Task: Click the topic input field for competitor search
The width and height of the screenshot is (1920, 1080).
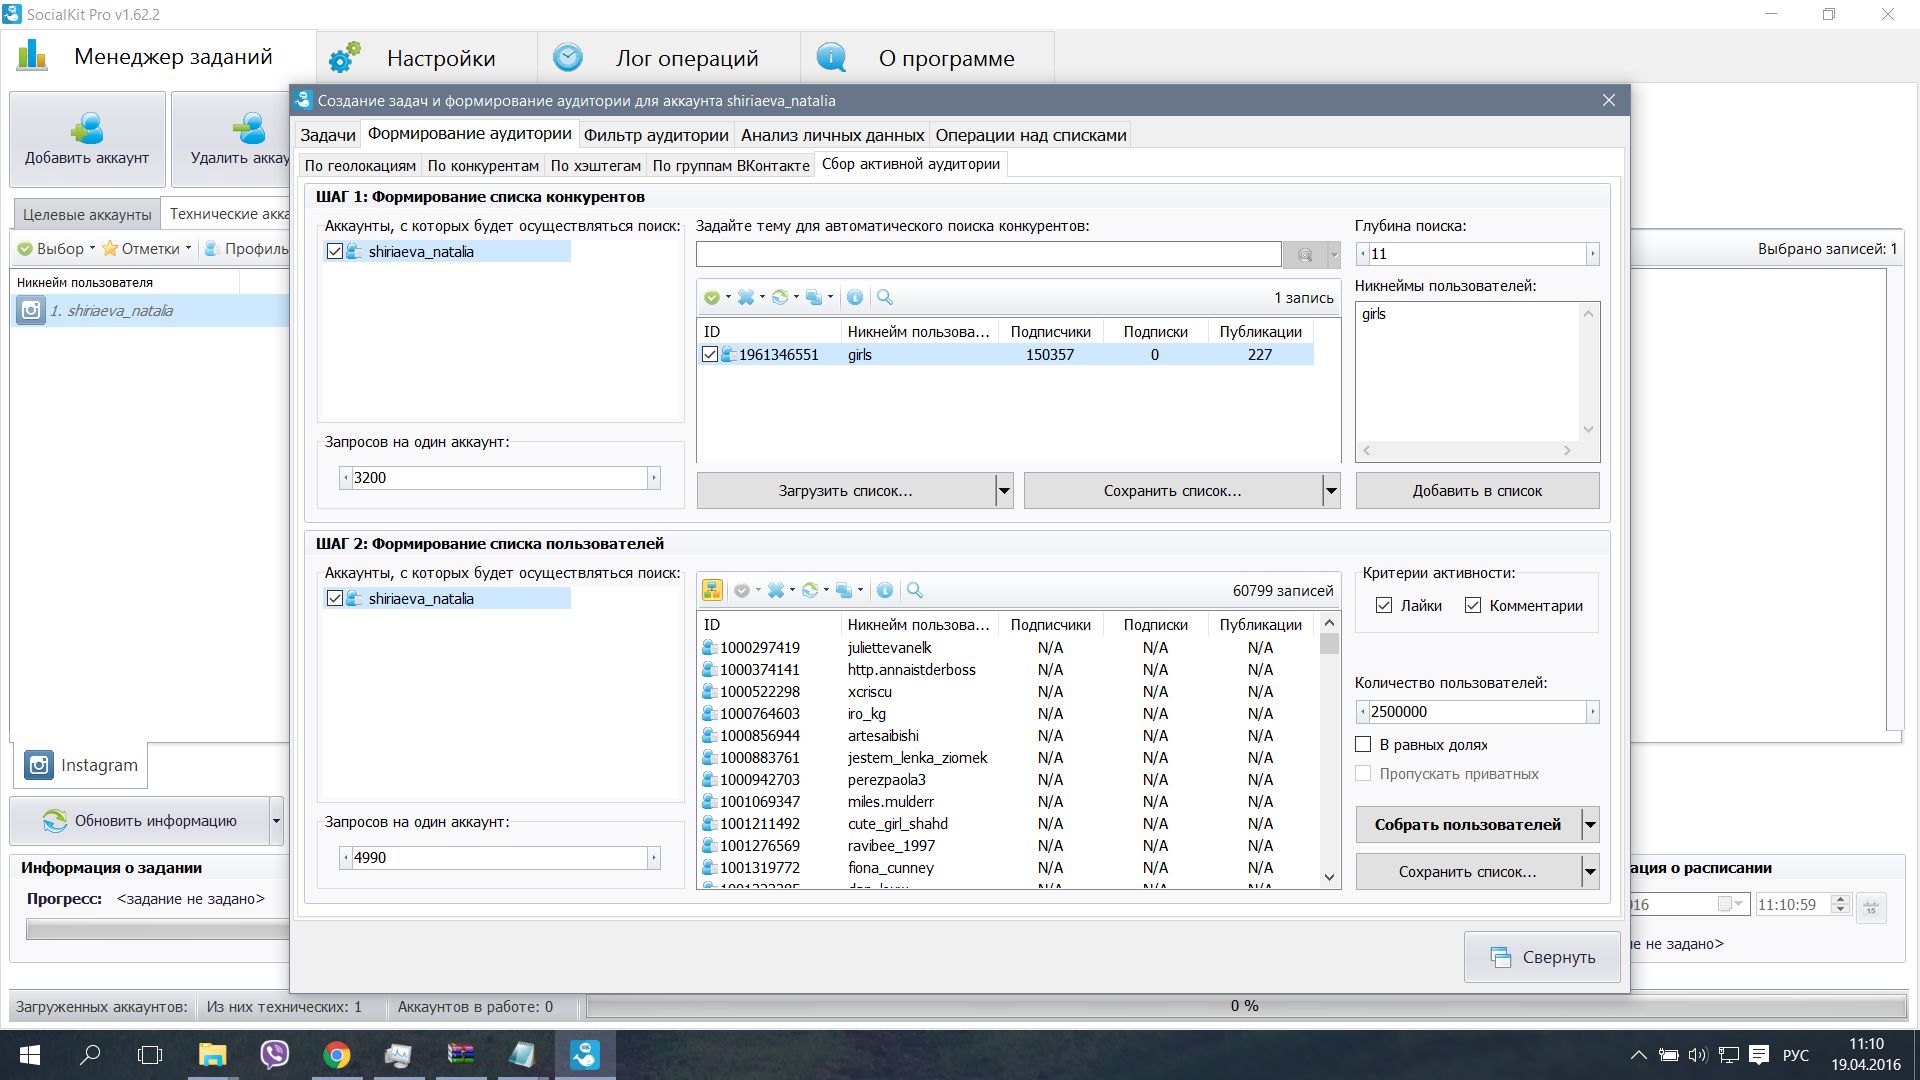Action: [989, 254]
